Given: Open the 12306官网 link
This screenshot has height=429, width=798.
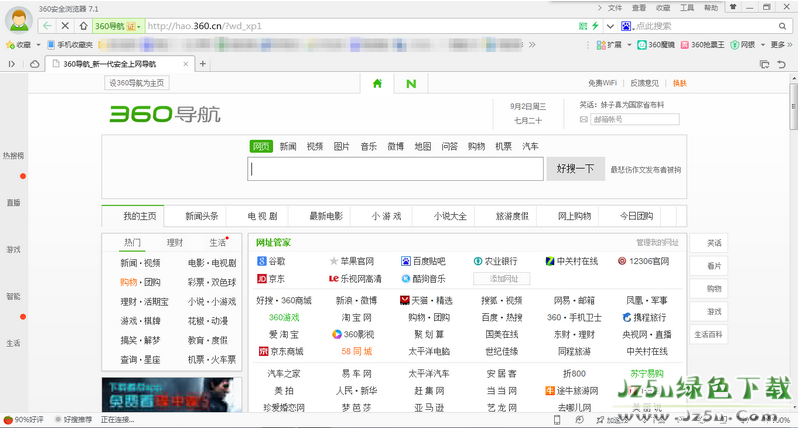Looking at the screenshot, I should pos(643,261).
